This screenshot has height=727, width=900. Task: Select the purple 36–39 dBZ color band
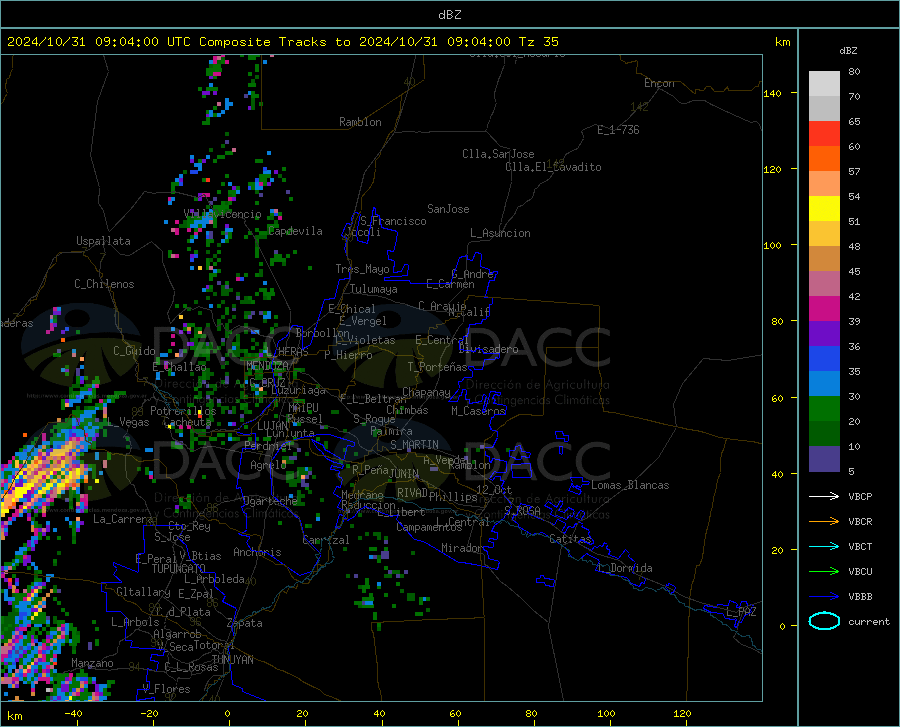click(824, 334)
